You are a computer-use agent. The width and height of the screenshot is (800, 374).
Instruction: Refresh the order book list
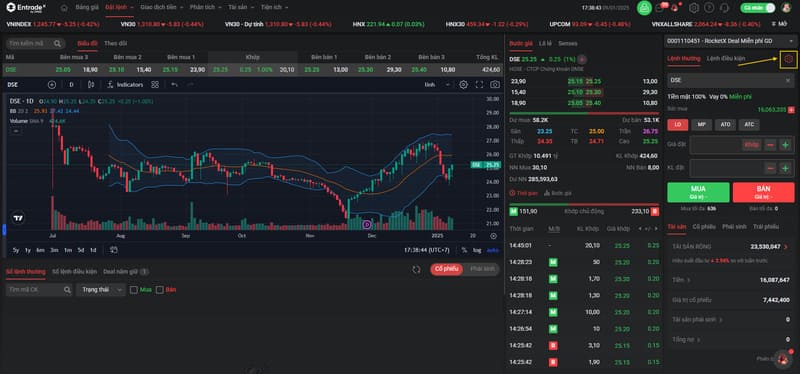coord(417,269)
